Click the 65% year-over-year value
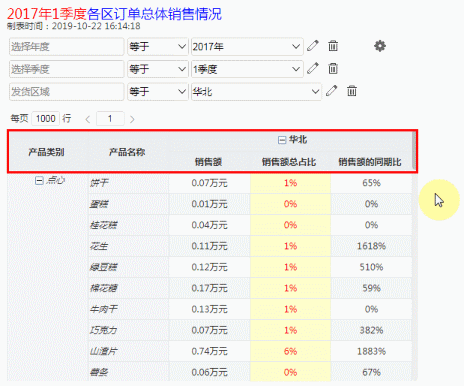This screenshot has height=386, width=464. 371,183
